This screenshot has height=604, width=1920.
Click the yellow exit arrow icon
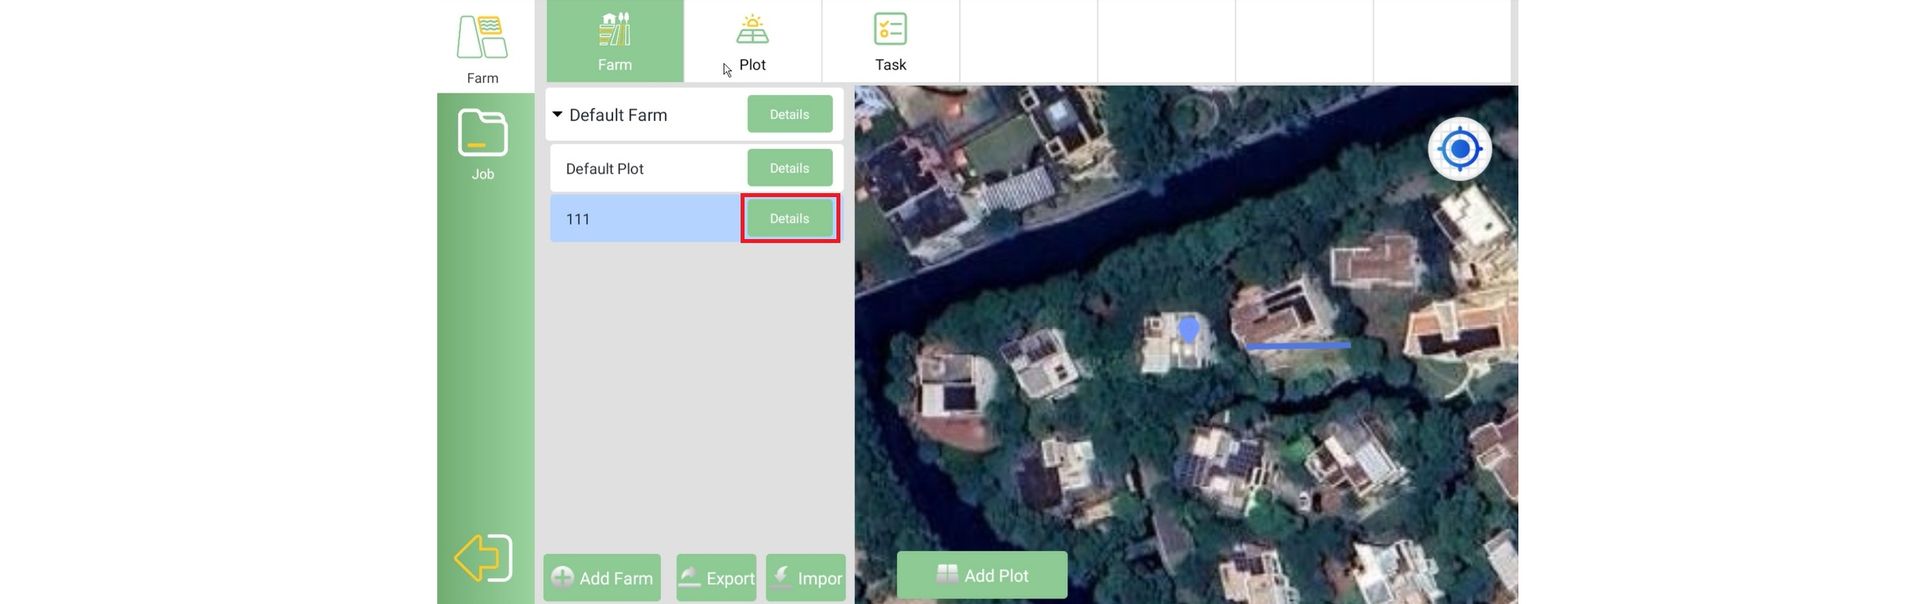point(484,557)
